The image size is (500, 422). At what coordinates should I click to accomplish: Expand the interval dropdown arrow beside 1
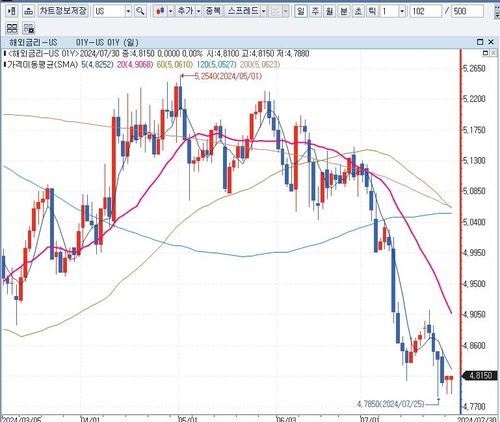[x=402, y=12]
